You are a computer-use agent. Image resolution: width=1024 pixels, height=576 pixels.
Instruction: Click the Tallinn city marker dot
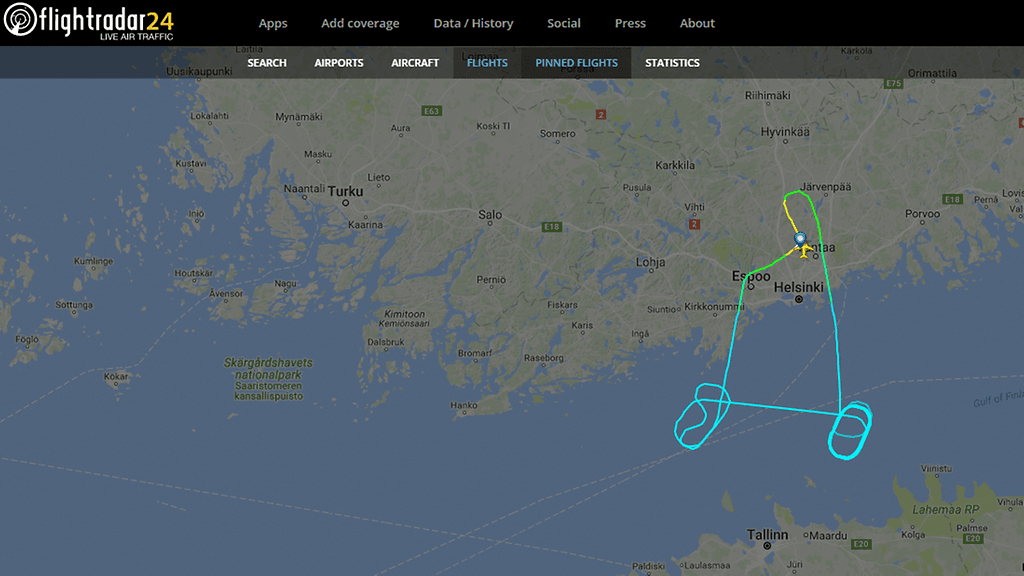[767, 546]
